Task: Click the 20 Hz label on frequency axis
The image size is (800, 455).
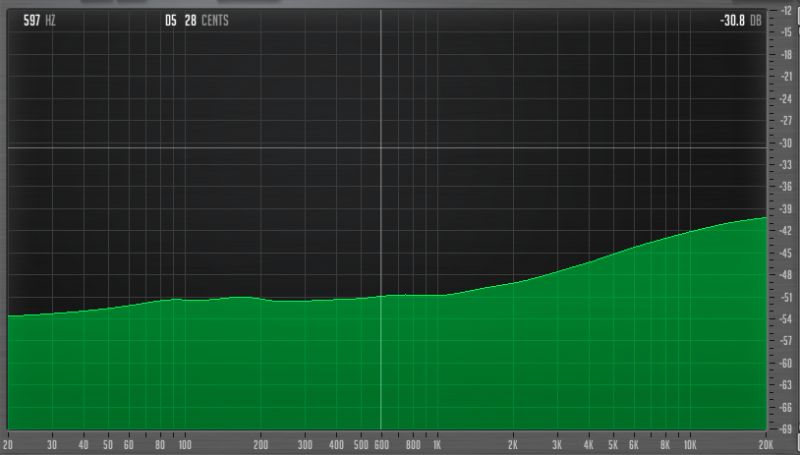Action: [9, 444]
